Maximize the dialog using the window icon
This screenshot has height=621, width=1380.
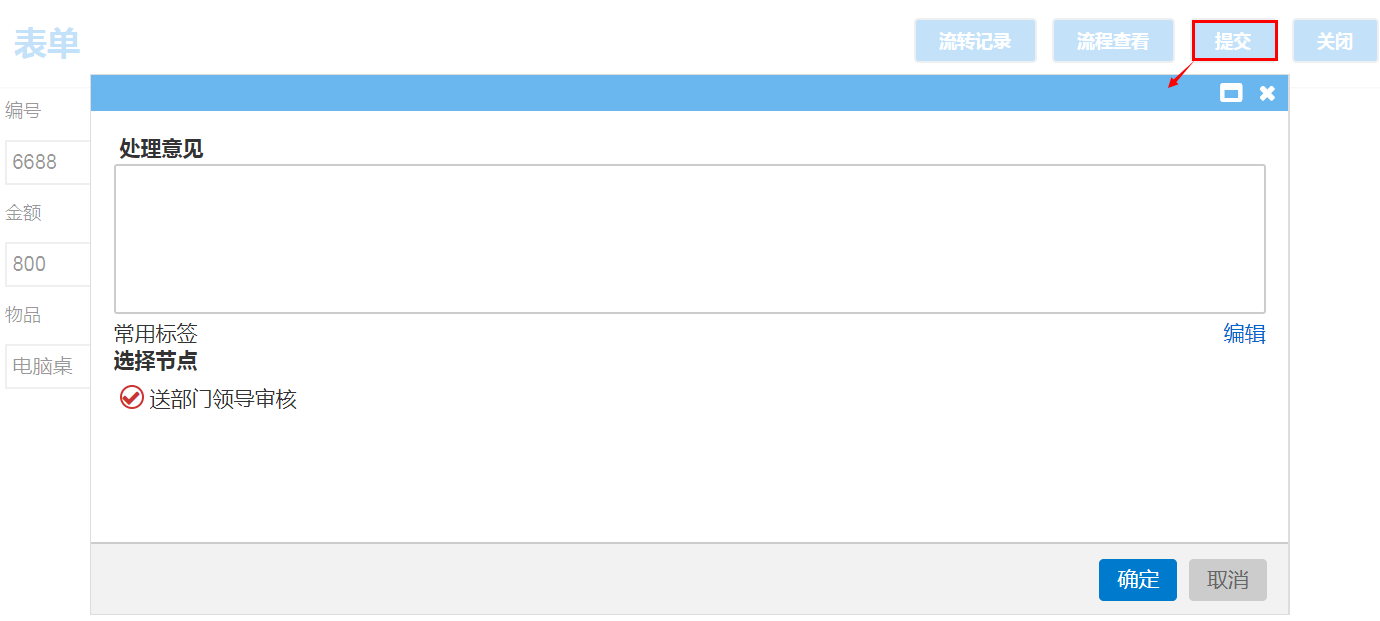1231,93
